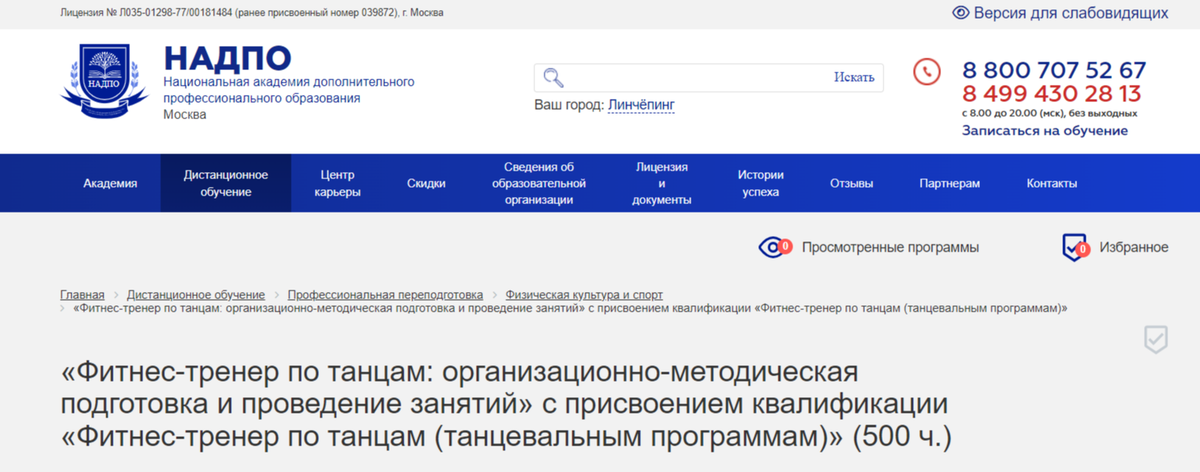The width and height of the screenshot is (1200, 472).
Task: Add program to favorites via gray shield icon
Action: coord(1155,339)
